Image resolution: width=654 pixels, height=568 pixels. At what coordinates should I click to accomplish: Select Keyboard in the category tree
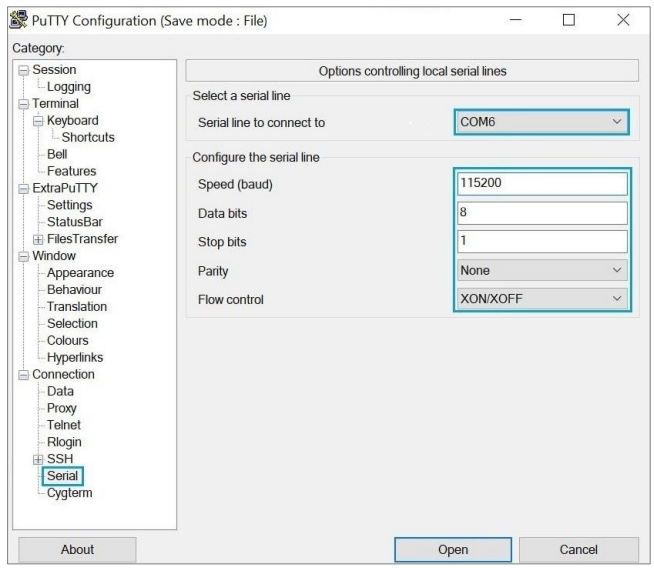tap(73, 121)
